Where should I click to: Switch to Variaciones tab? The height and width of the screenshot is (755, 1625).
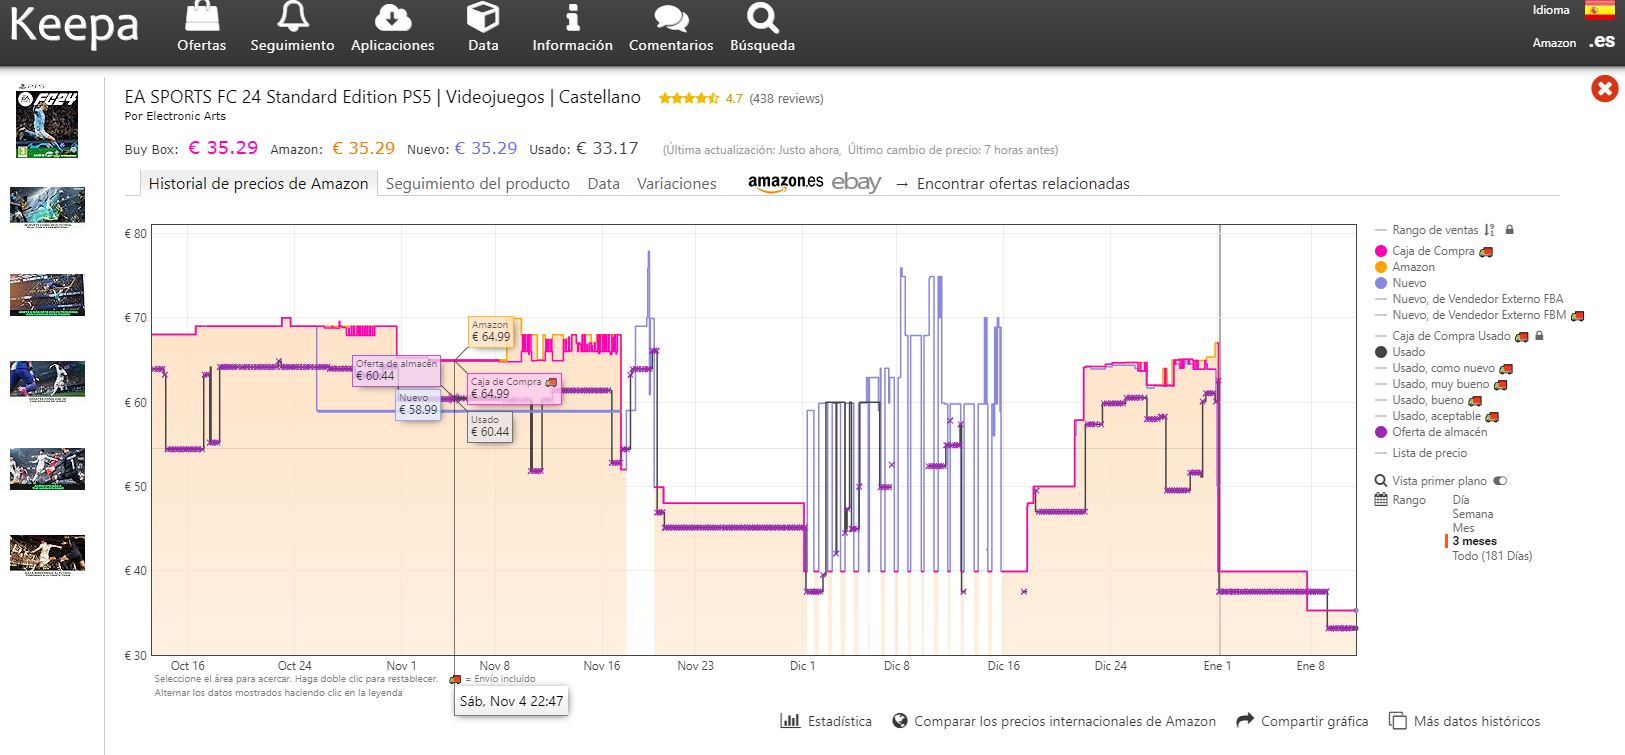pos(677,183)
